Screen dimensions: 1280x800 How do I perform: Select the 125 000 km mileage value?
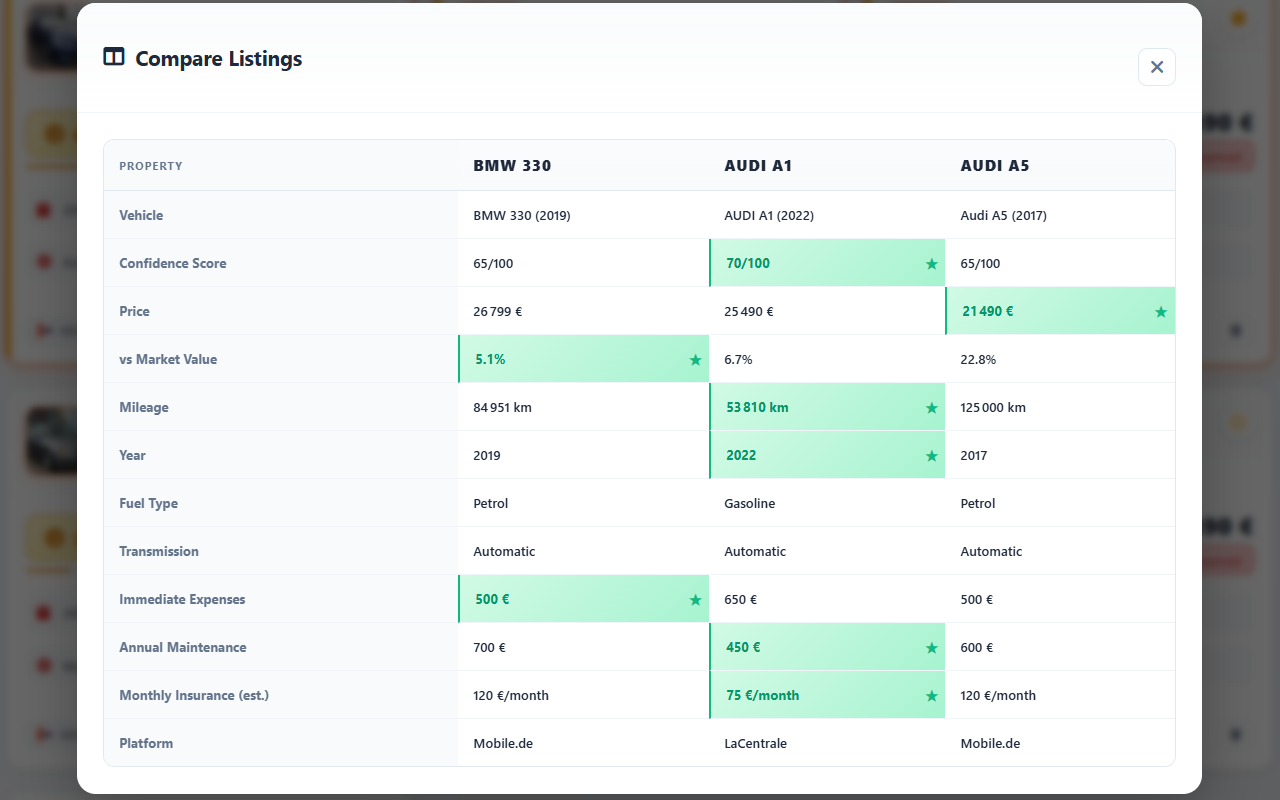993,407
